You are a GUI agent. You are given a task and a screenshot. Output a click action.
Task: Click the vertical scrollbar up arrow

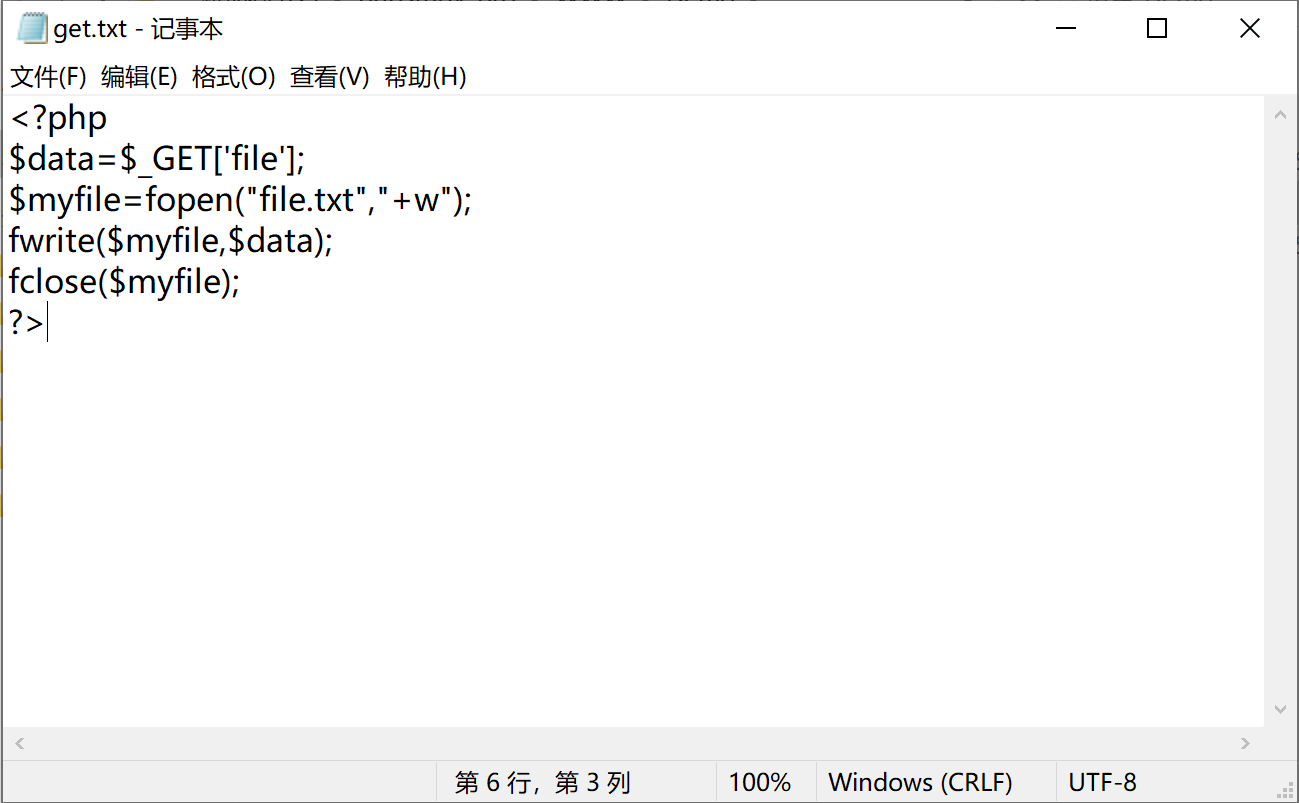coord(1280,115)
